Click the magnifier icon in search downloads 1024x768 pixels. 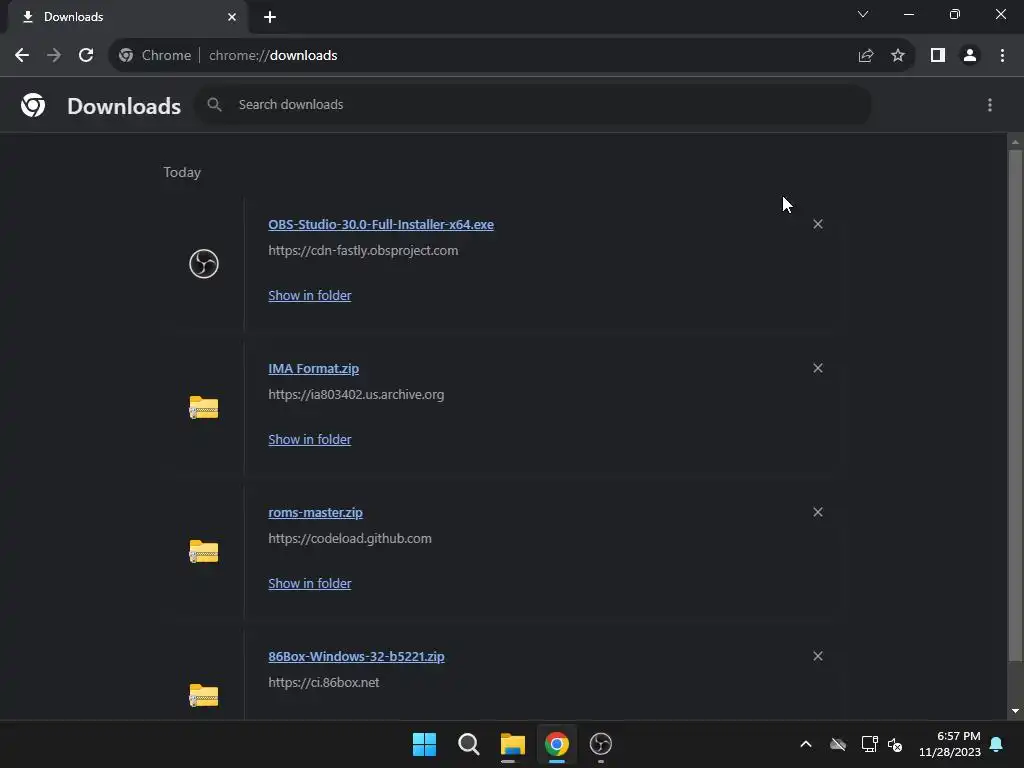point(214,104)
